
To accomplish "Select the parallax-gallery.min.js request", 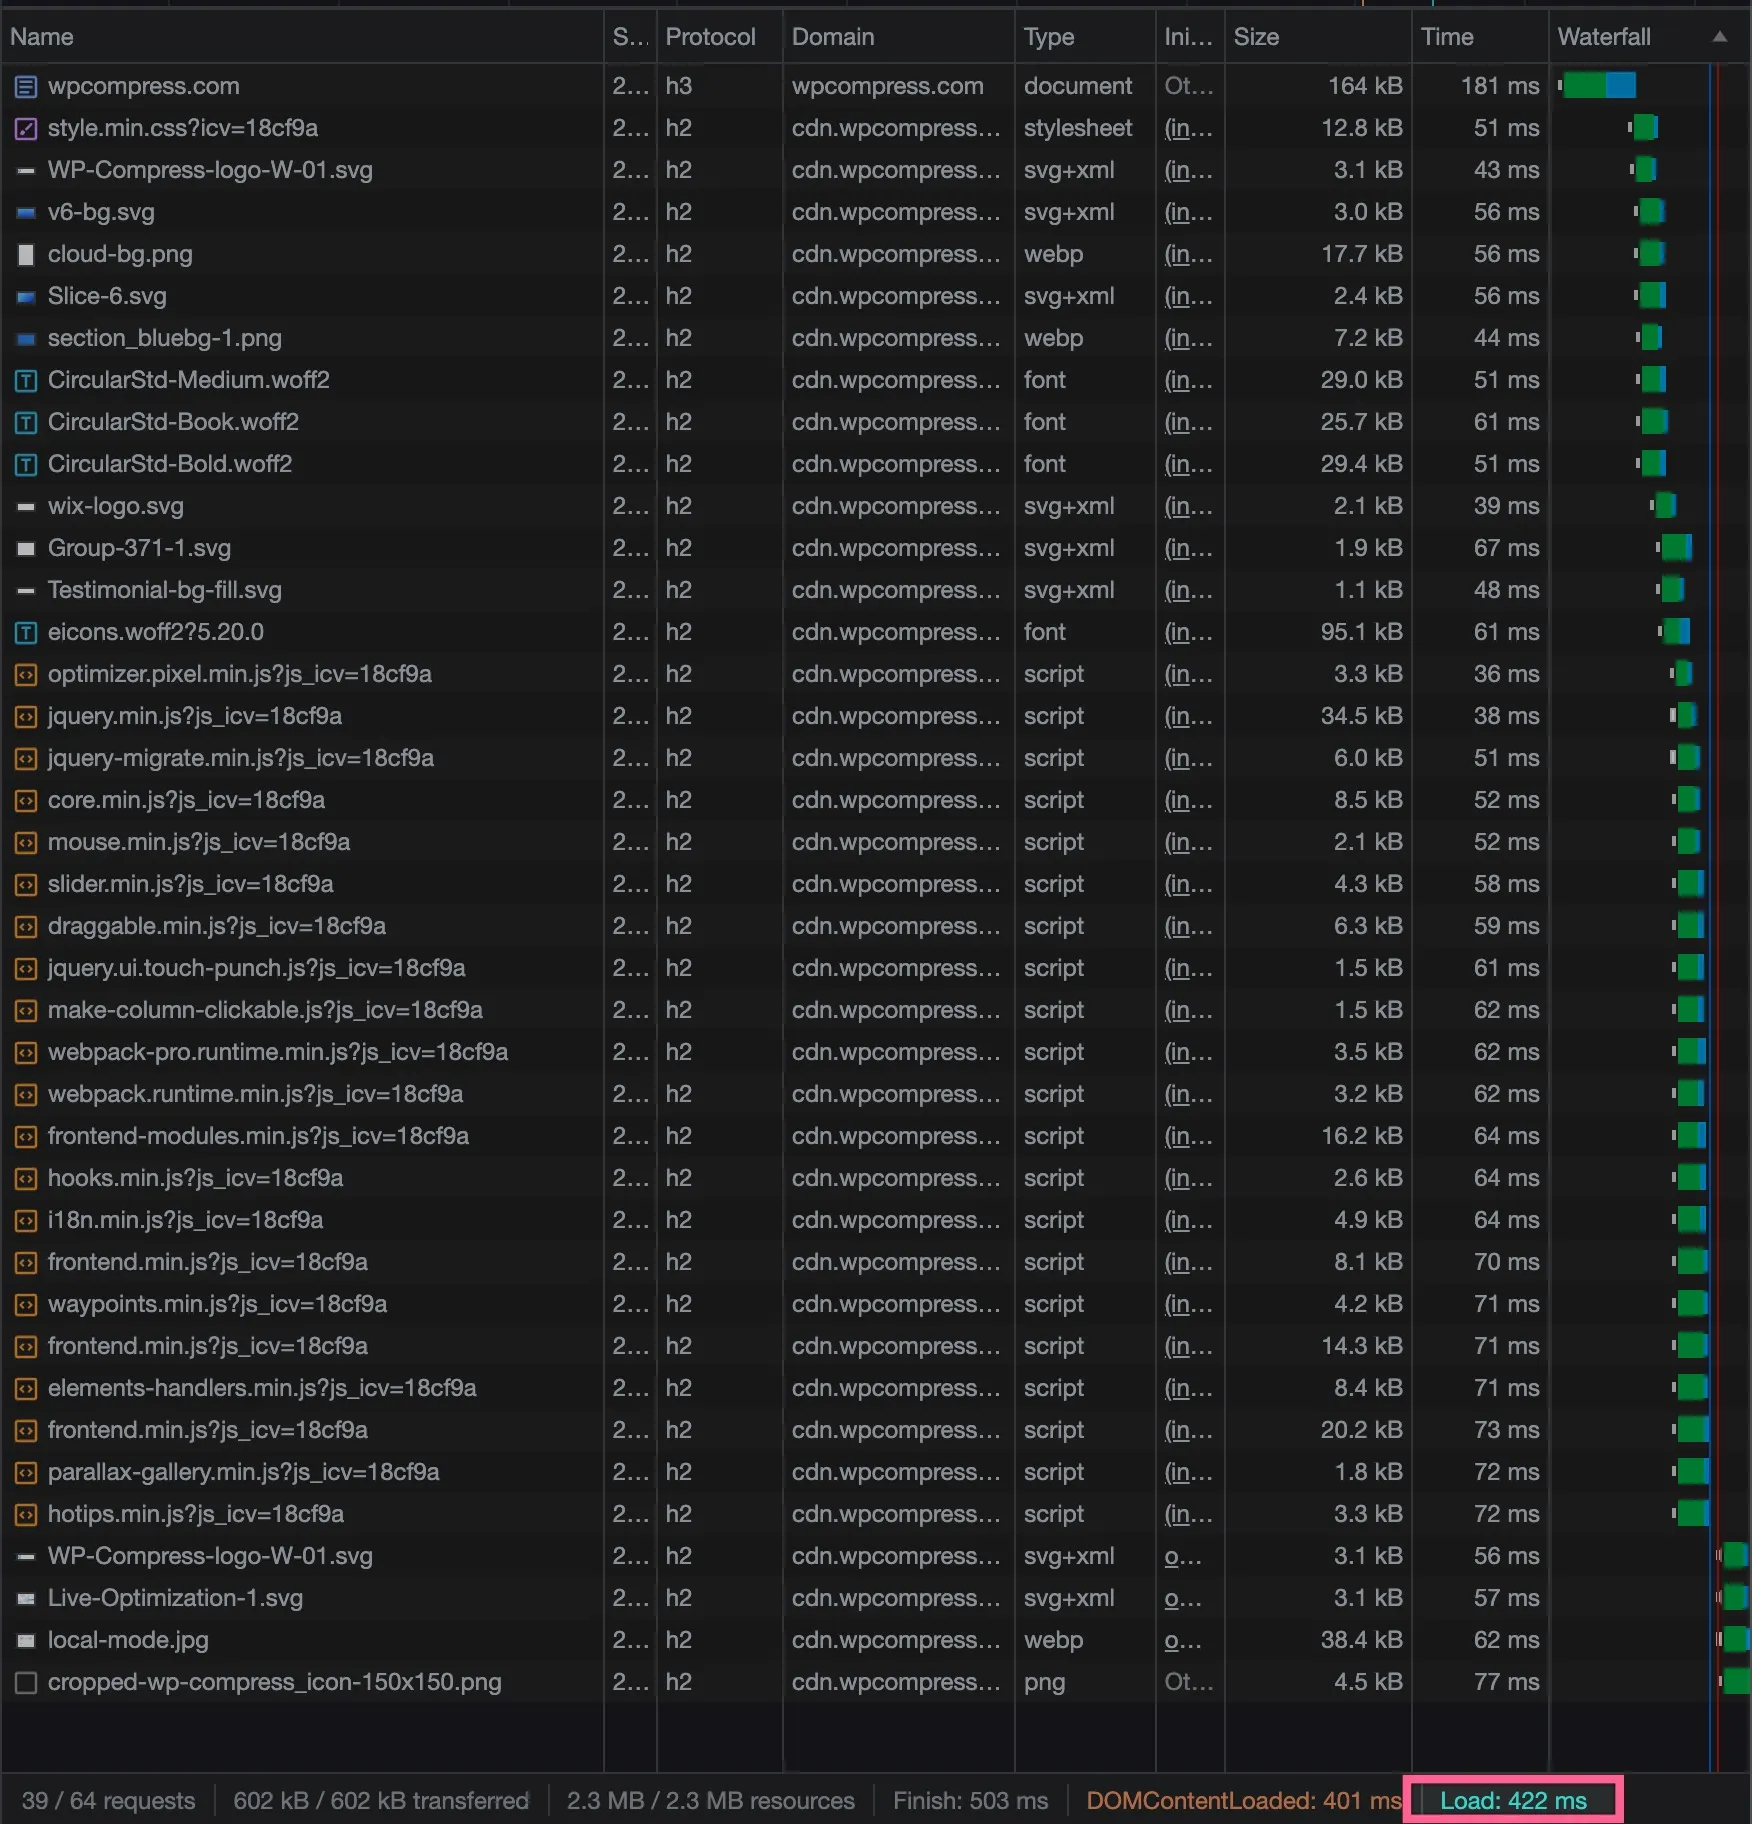I will coord(244,1473).
